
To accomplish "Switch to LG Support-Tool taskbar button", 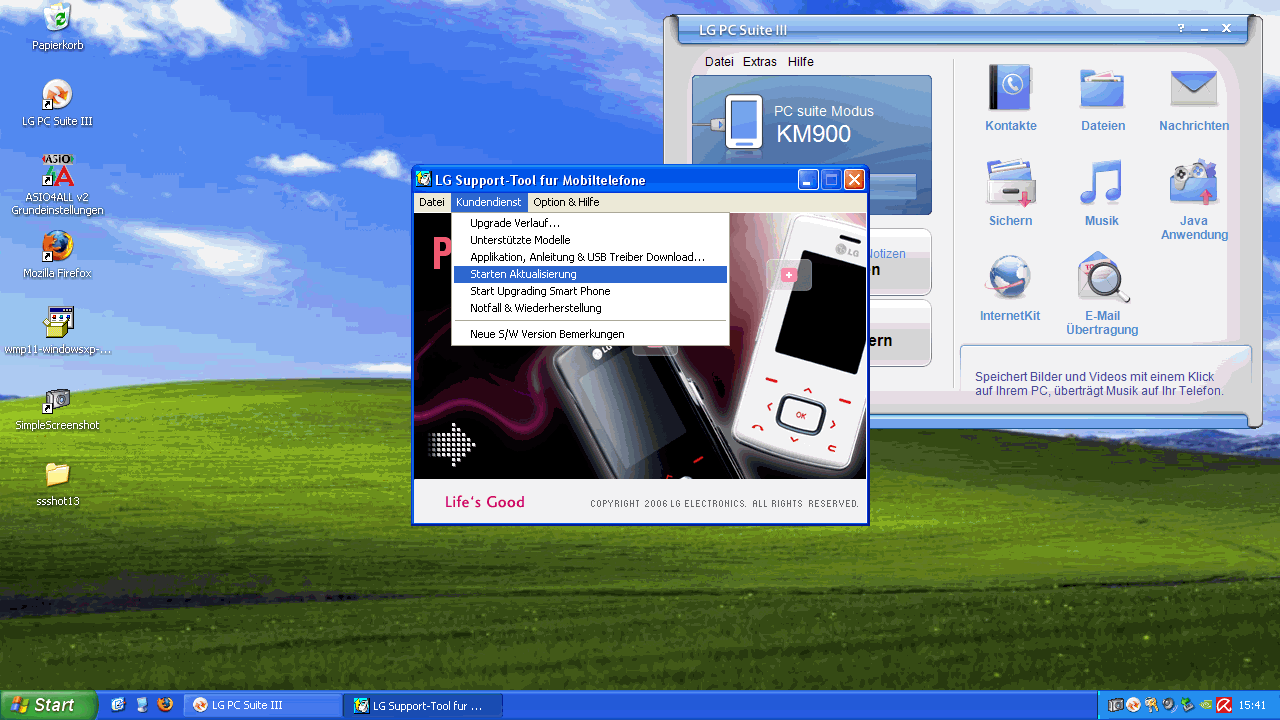I will (425, 705).
